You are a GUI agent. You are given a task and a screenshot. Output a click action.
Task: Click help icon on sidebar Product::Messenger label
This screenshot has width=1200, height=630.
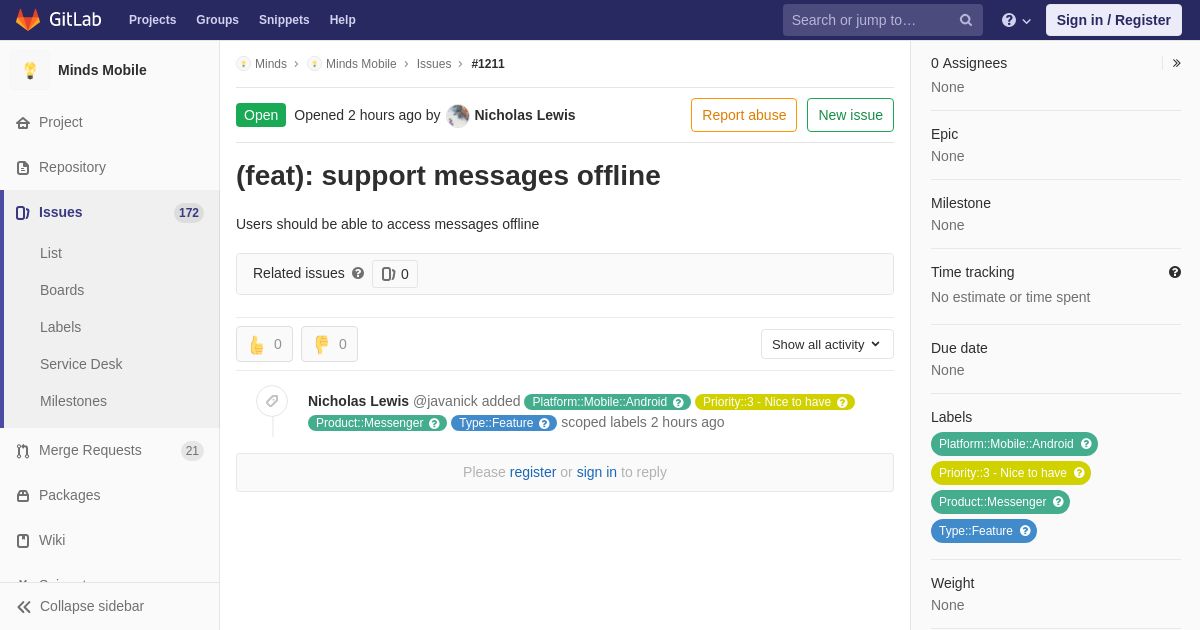(1058, 502)
